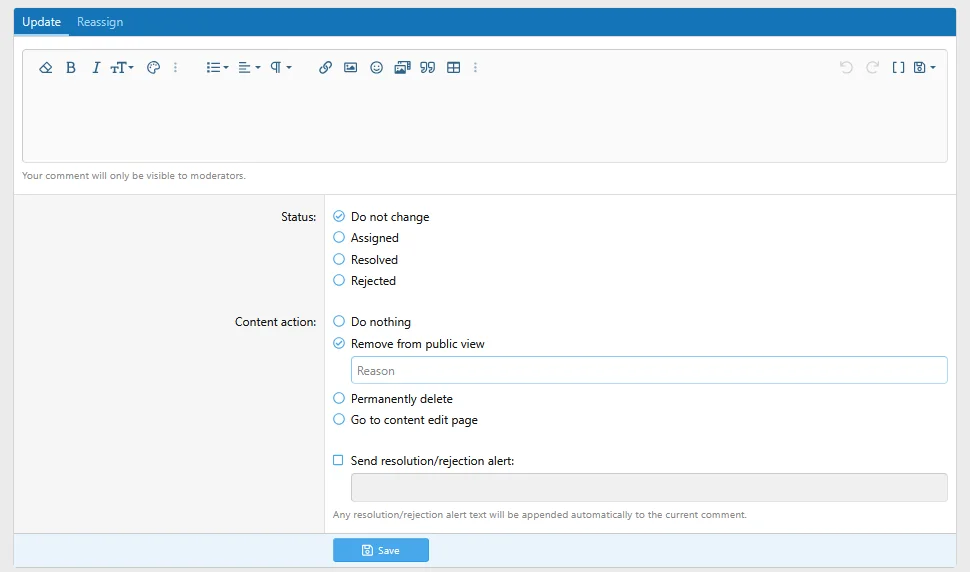
Task: Toggle bold text formatting
Action: click(x=71, y=68)
